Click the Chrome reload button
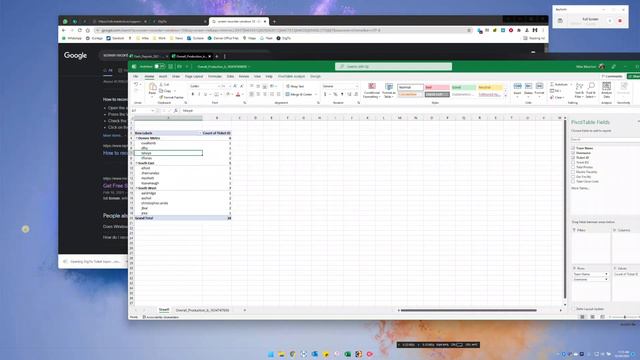The width and height of the screenshot is (640, 360). click(x=80, y=30)
